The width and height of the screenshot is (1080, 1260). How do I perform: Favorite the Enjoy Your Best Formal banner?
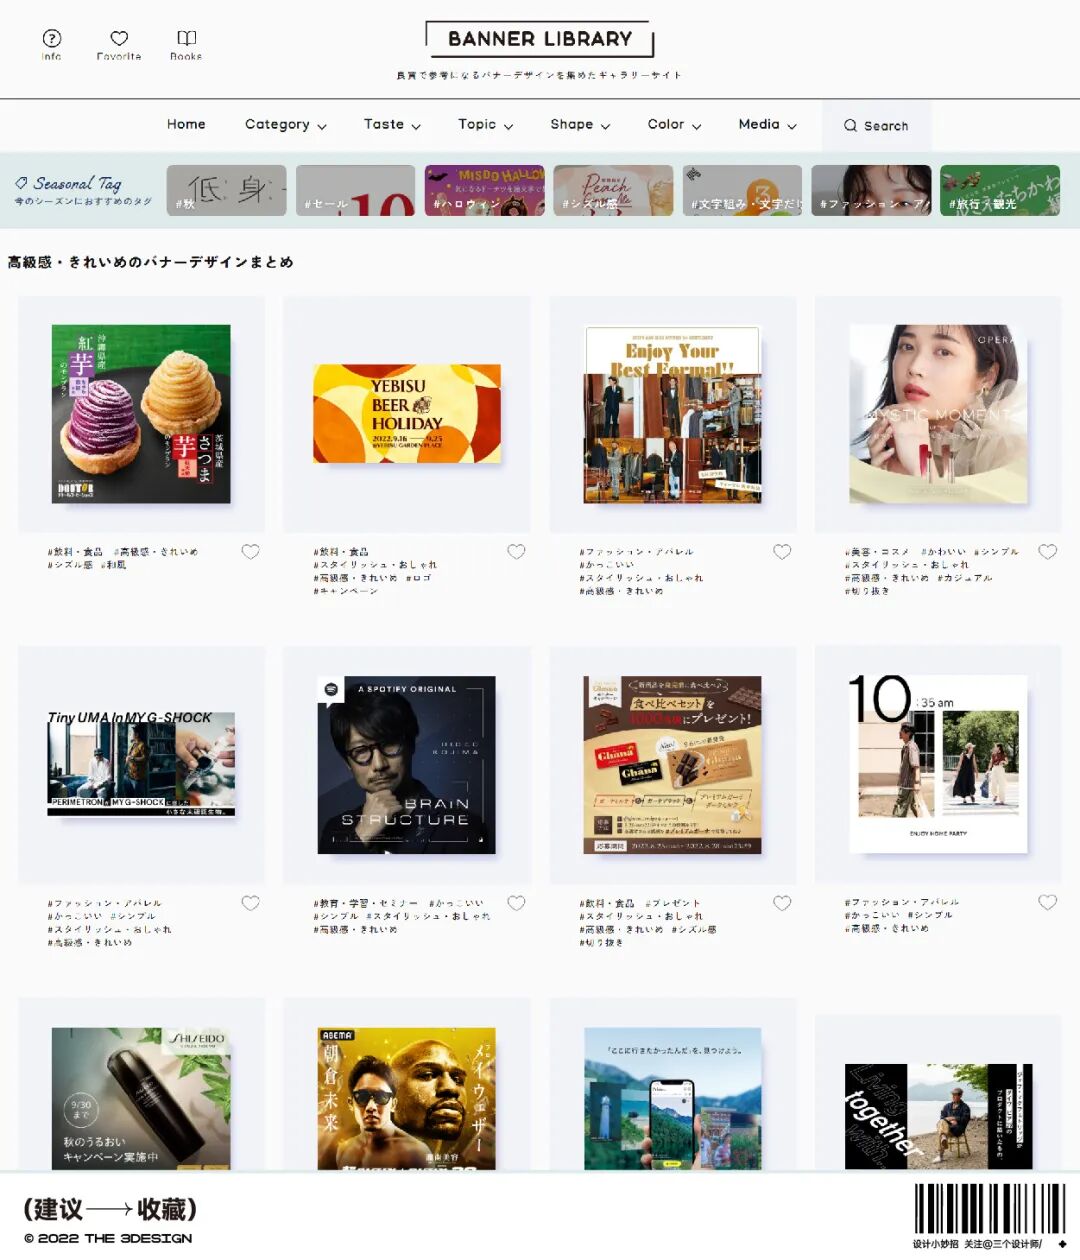[x=782, y=552]
